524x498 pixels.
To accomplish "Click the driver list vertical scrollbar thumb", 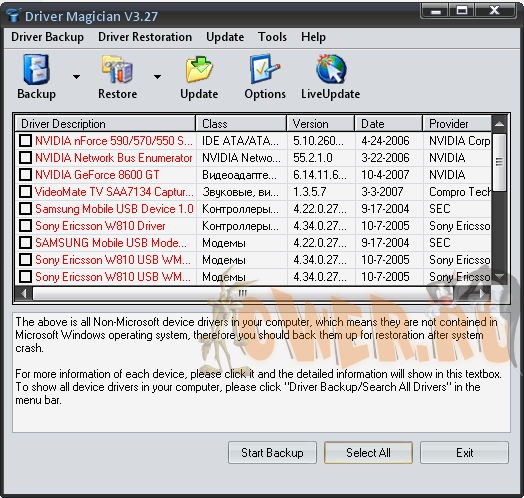I will (500, 162).
